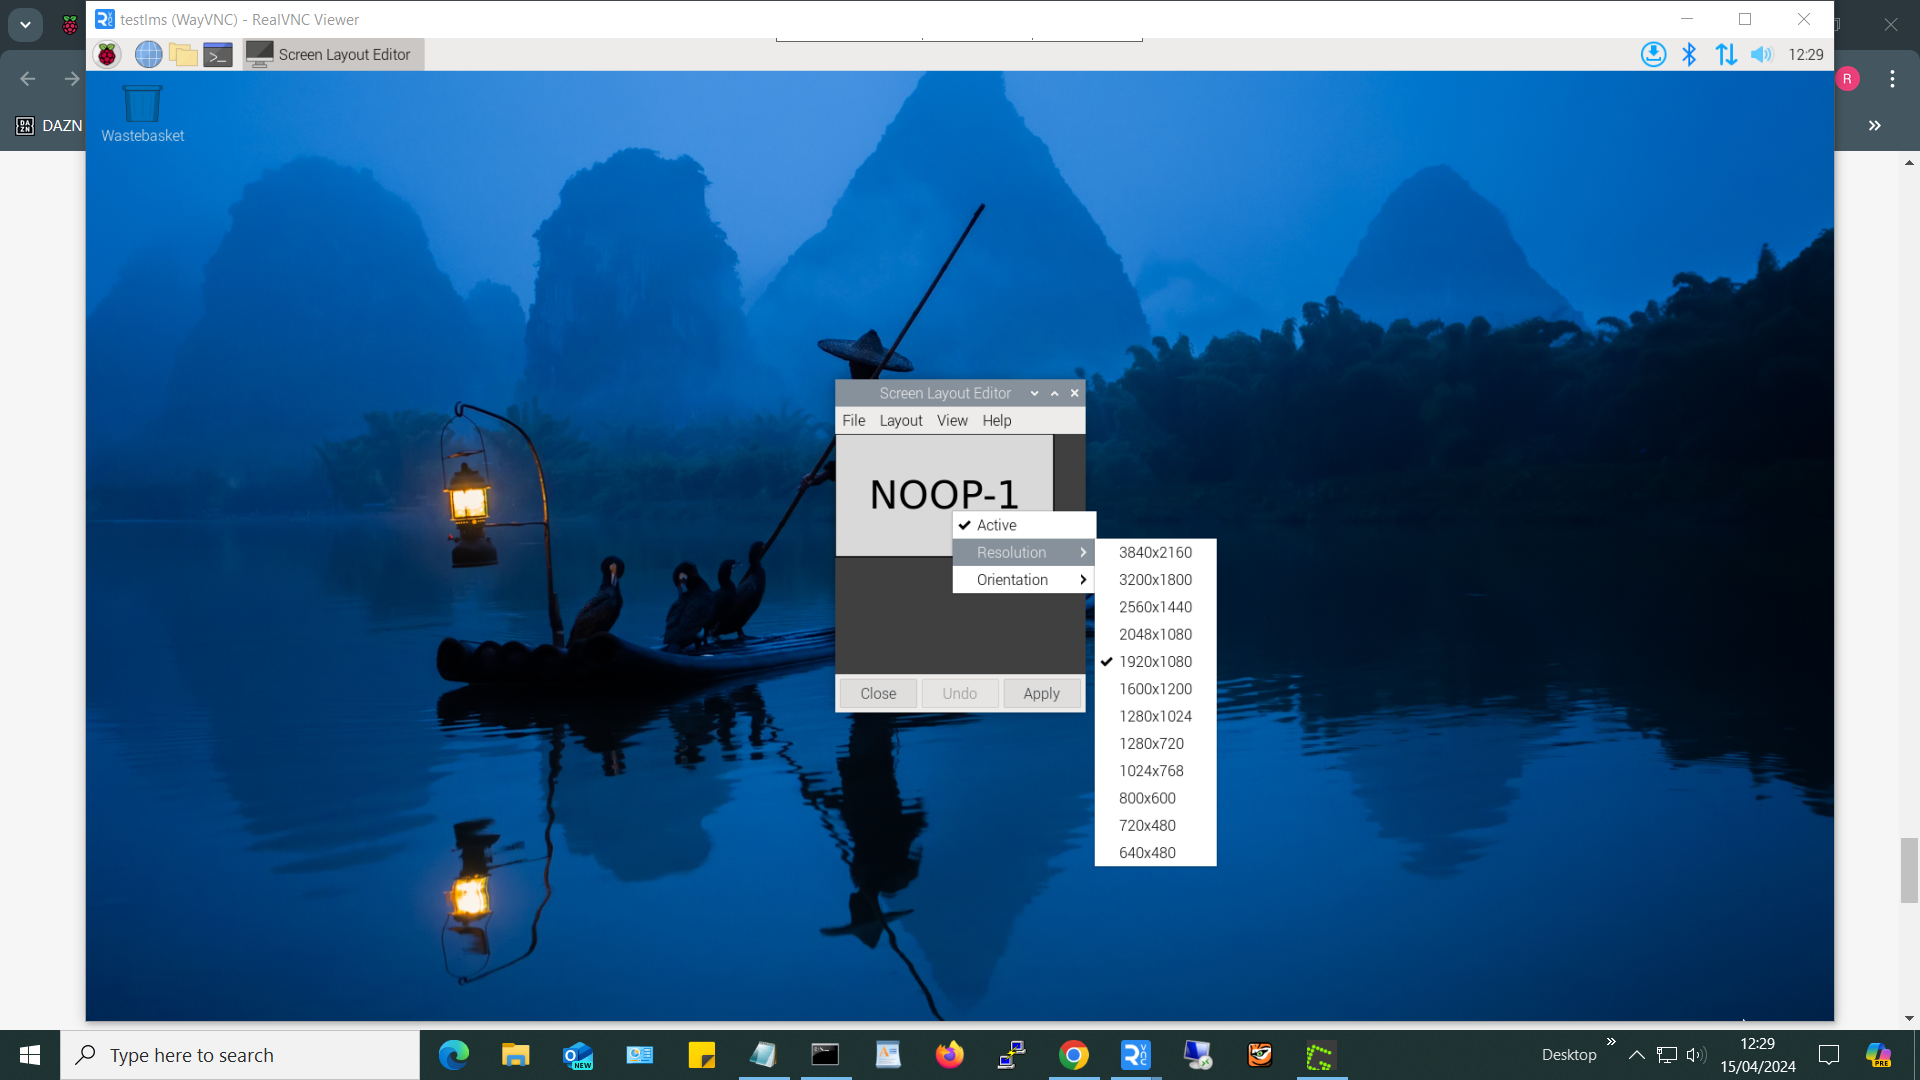
Task: Click the Bluetooth icon in panel
Action: click(1689, 54)
